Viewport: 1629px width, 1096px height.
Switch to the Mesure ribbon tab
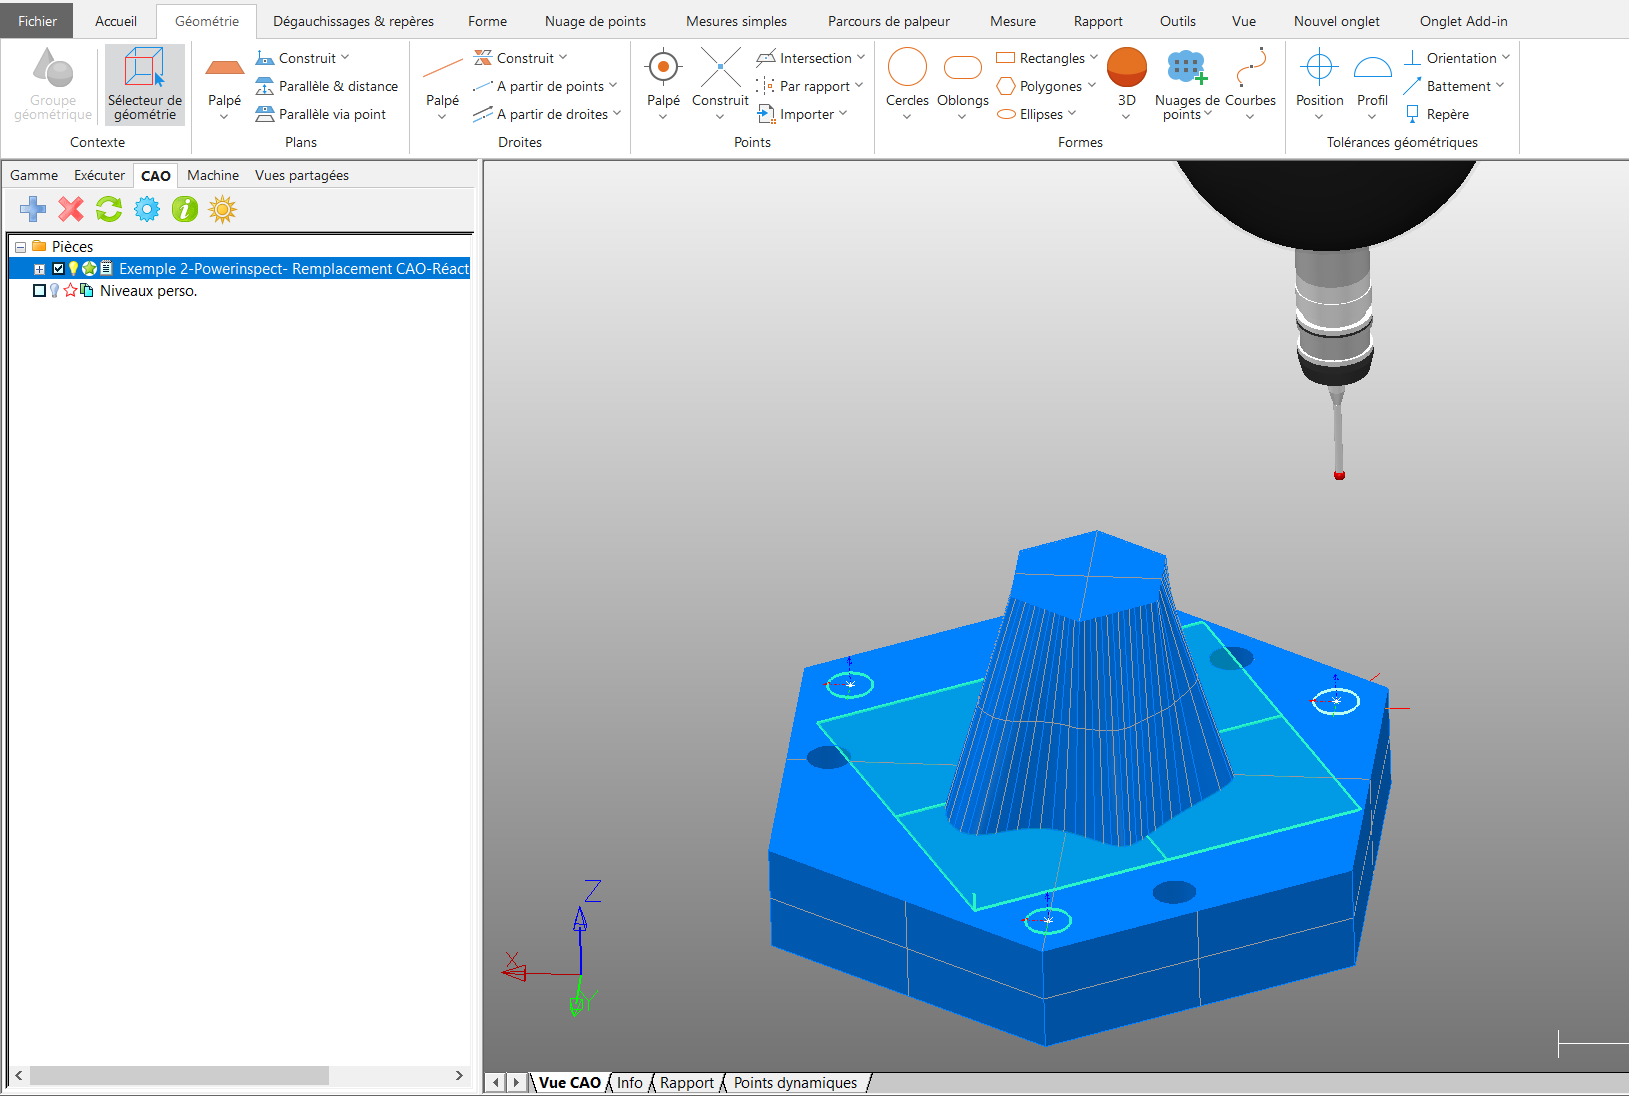pyautogui.click(x=1012, y=21)
